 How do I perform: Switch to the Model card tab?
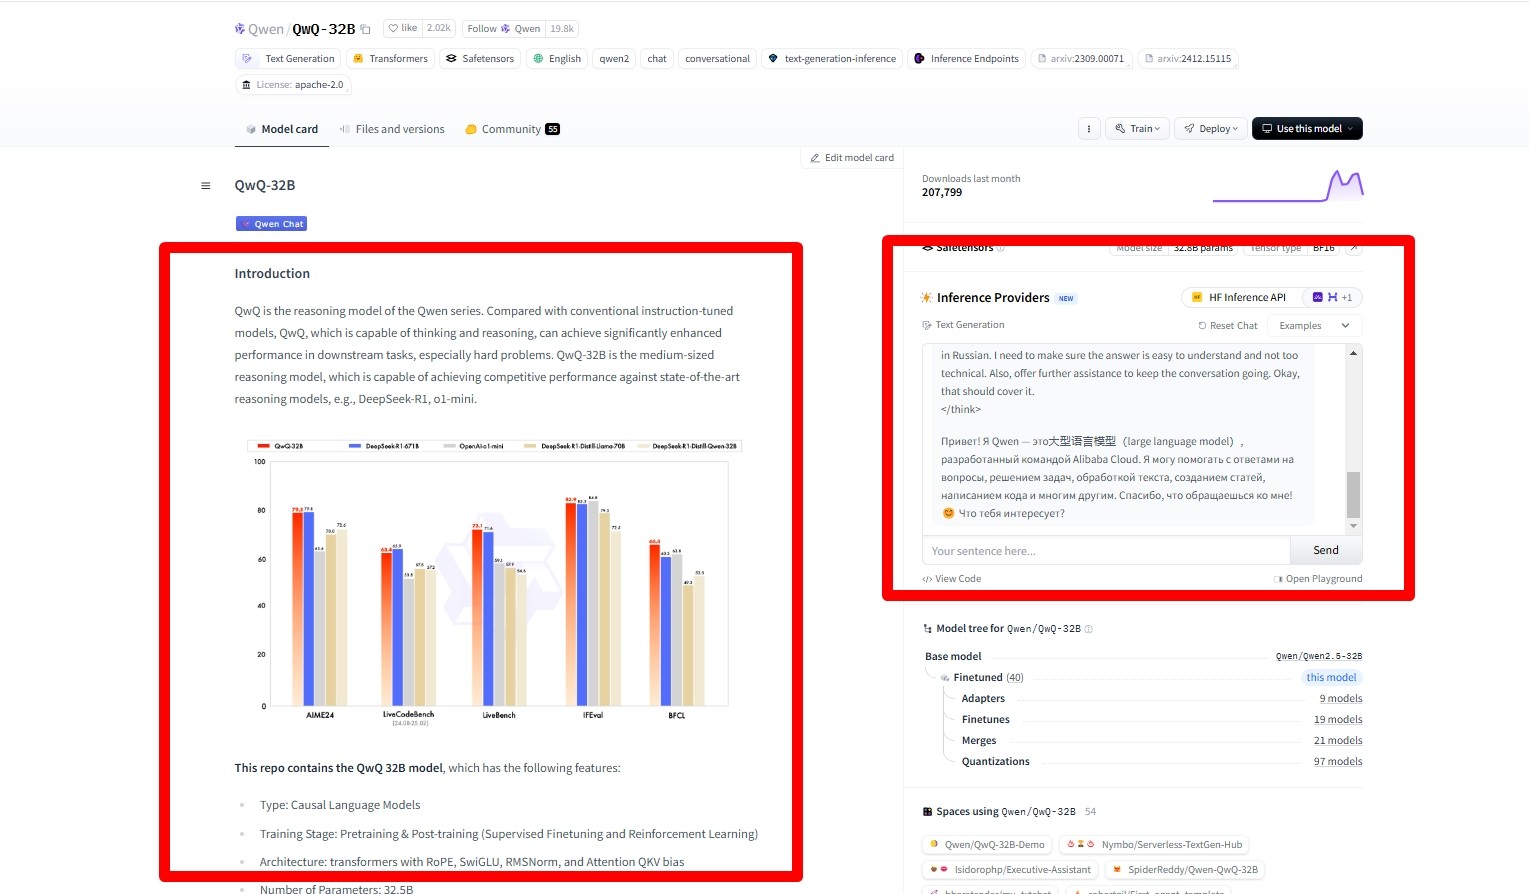click(282, 129)
